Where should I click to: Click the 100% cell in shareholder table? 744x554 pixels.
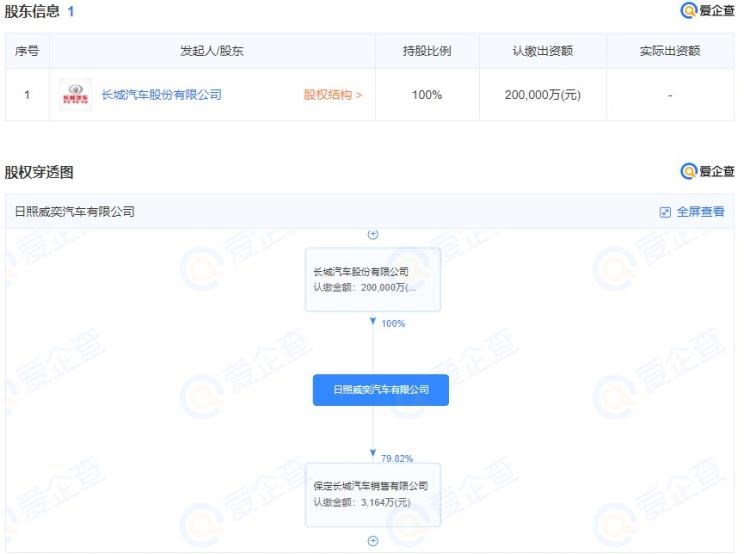tap(427, 95)
